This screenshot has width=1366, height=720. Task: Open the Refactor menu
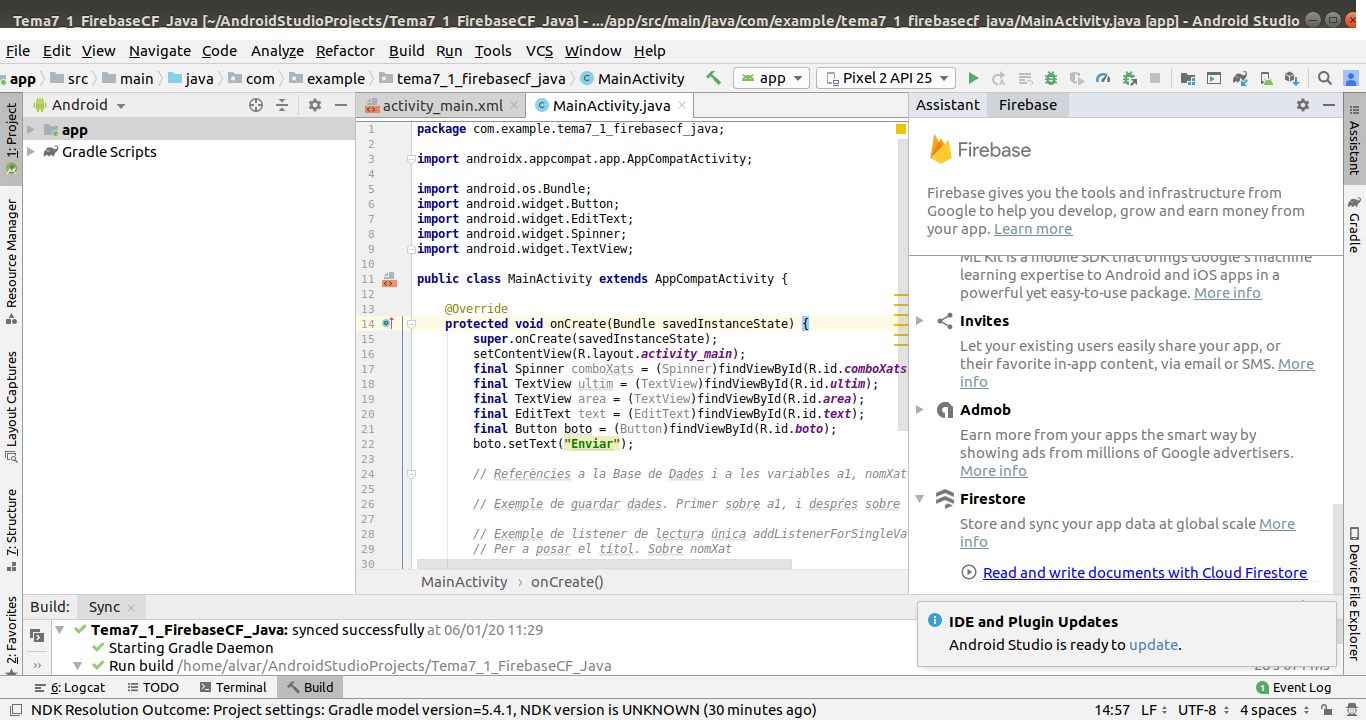(345, 51)
